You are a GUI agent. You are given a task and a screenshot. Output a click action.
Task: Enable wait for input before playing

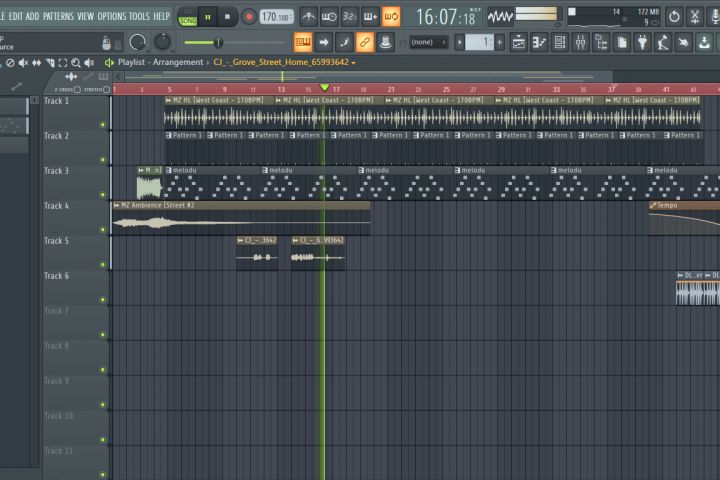point(329,17)
